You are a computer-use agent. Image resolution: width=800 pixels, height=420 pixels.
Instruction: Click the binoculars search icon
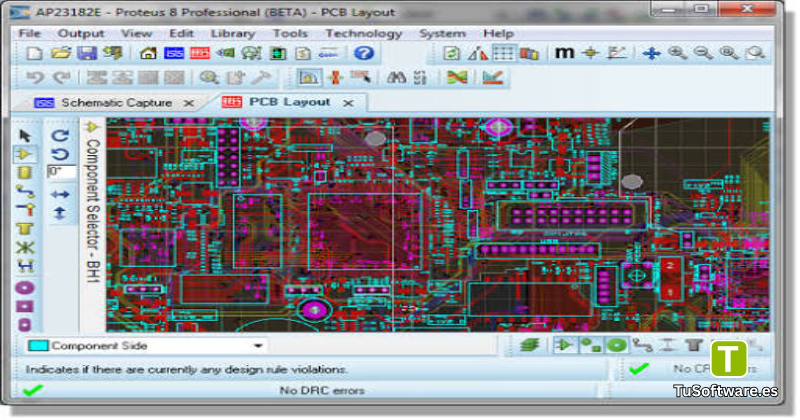396,78
